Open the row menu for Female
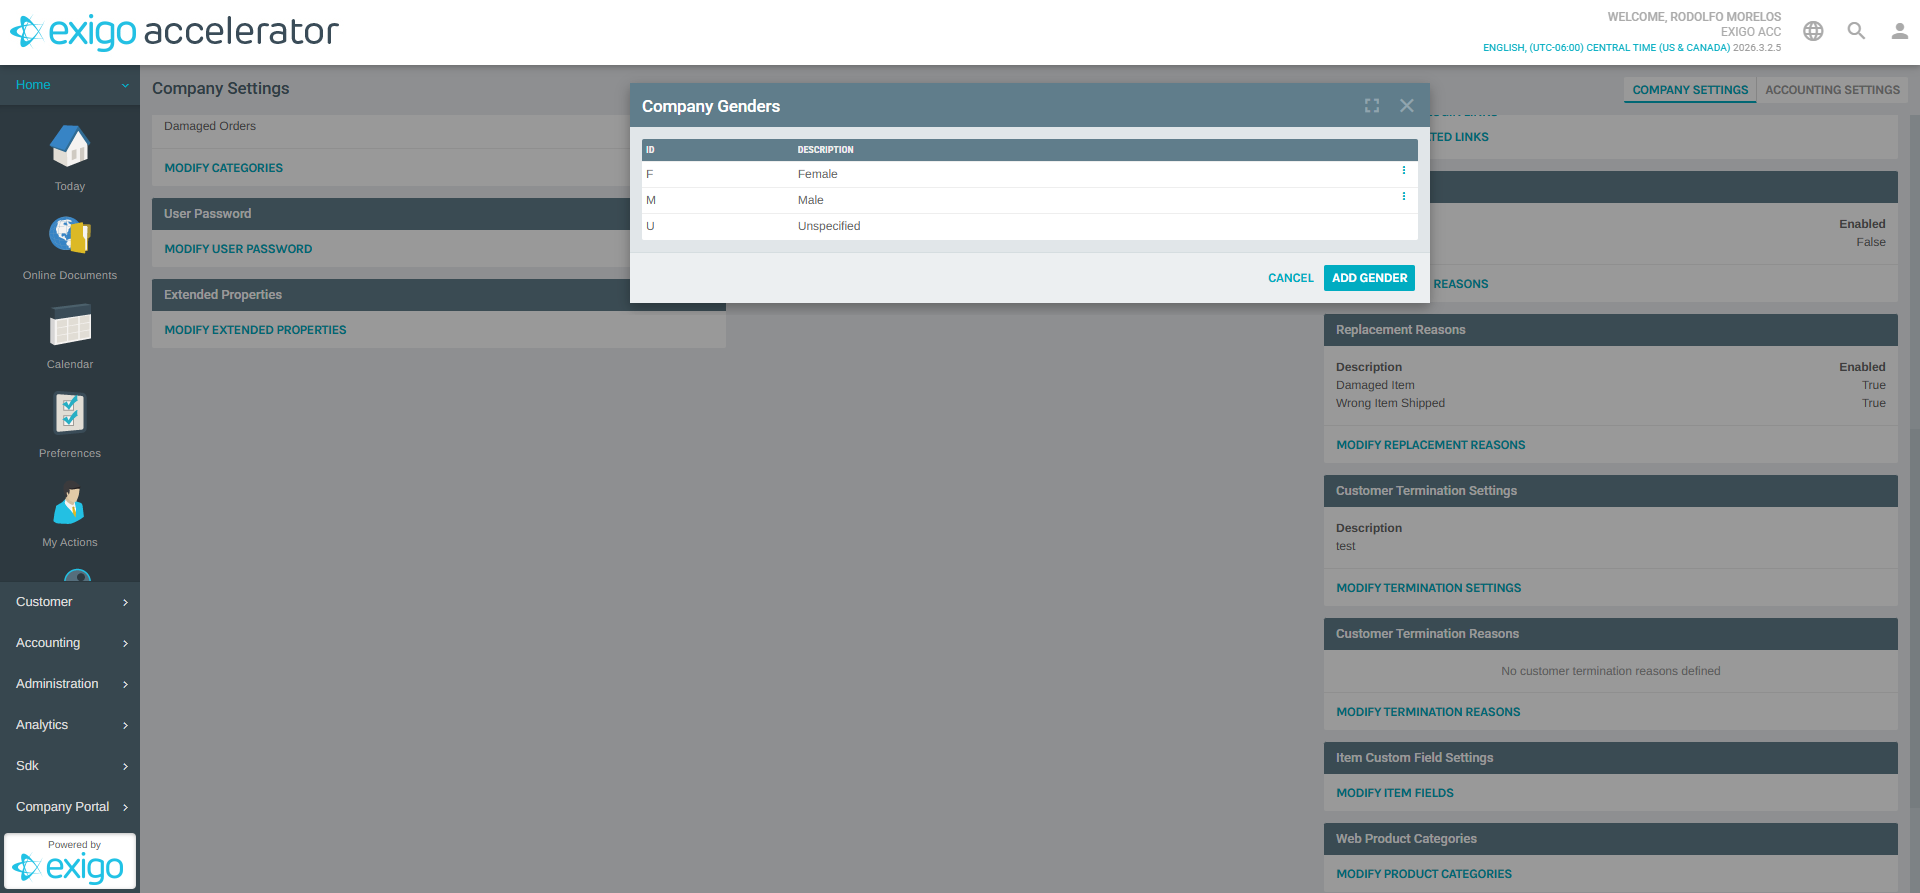Image resolution: width=1920 pixels, height=893 pixels. tap(1404, 171)
